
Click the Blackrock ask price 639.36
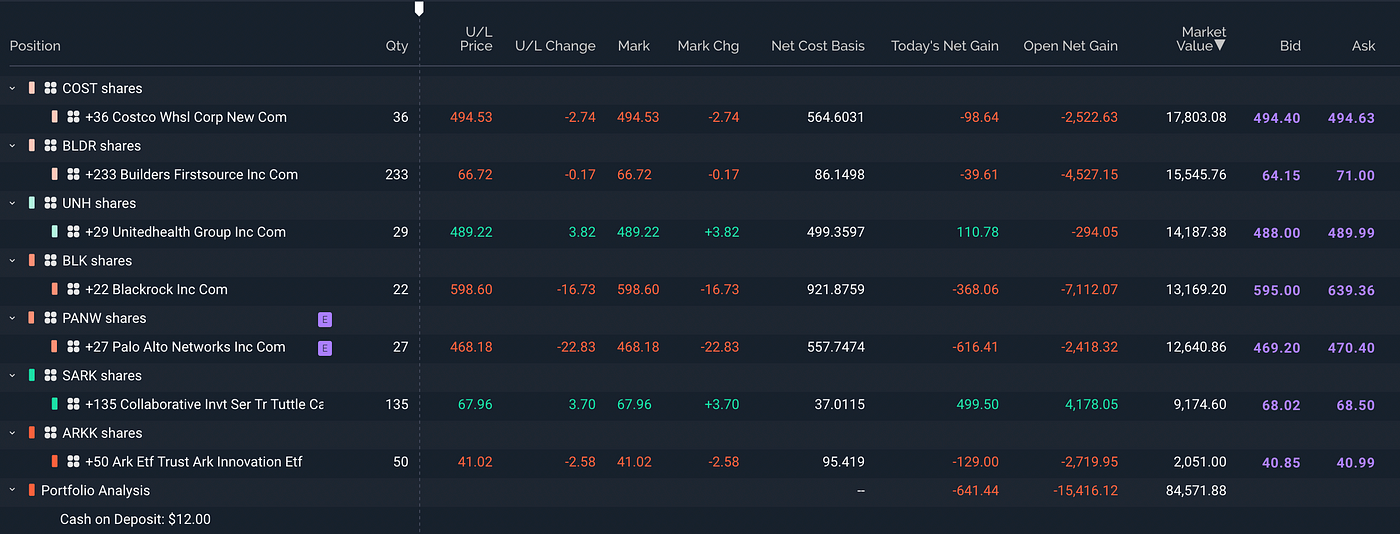click(x=1351, y=290)
